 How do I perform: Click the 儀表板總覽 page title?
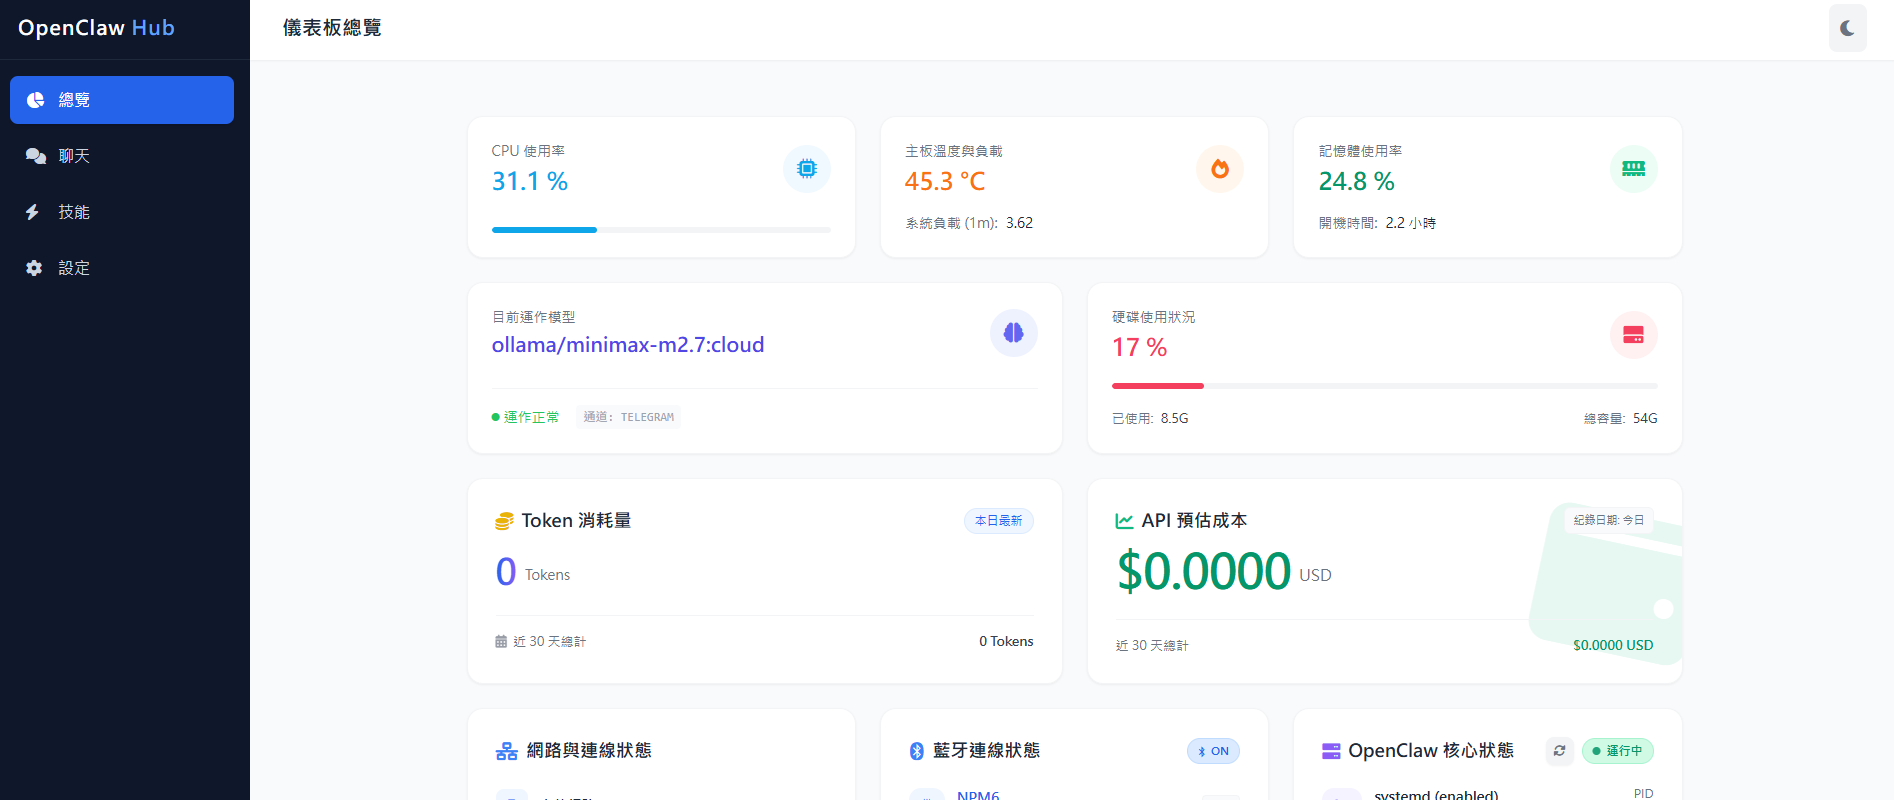point(332,28)
